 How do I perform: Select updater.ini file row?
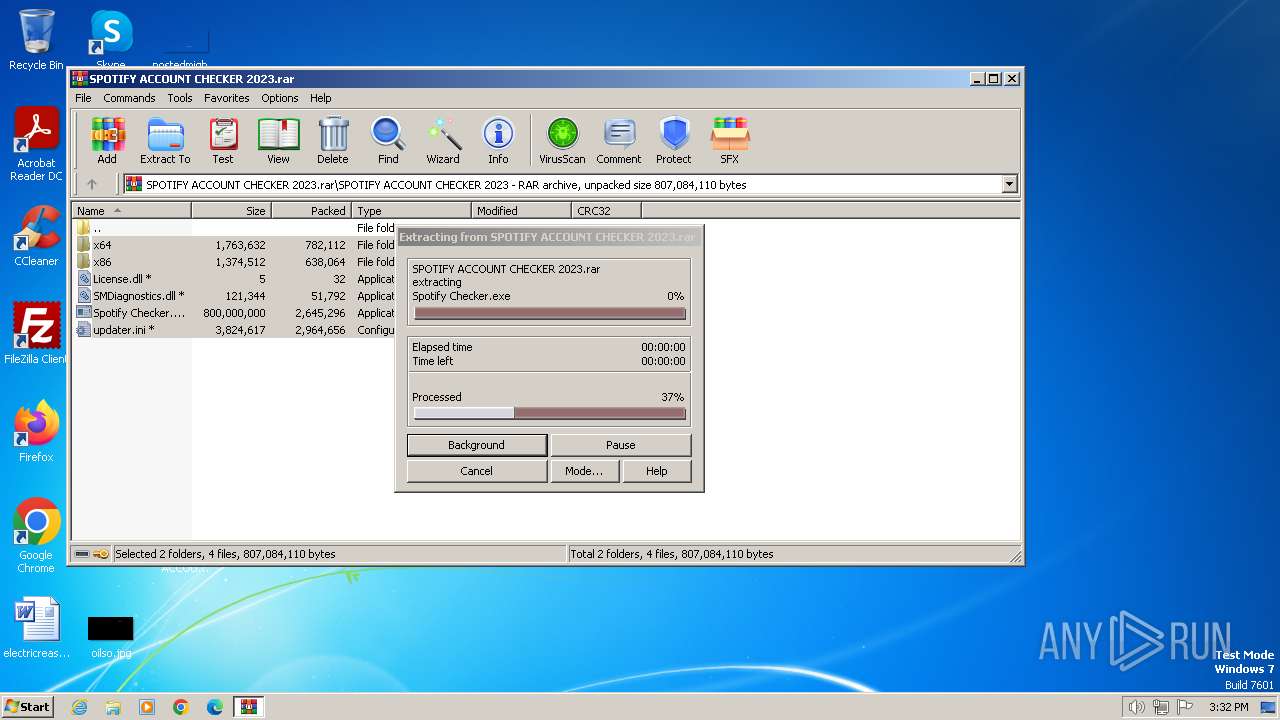point(235,330)
